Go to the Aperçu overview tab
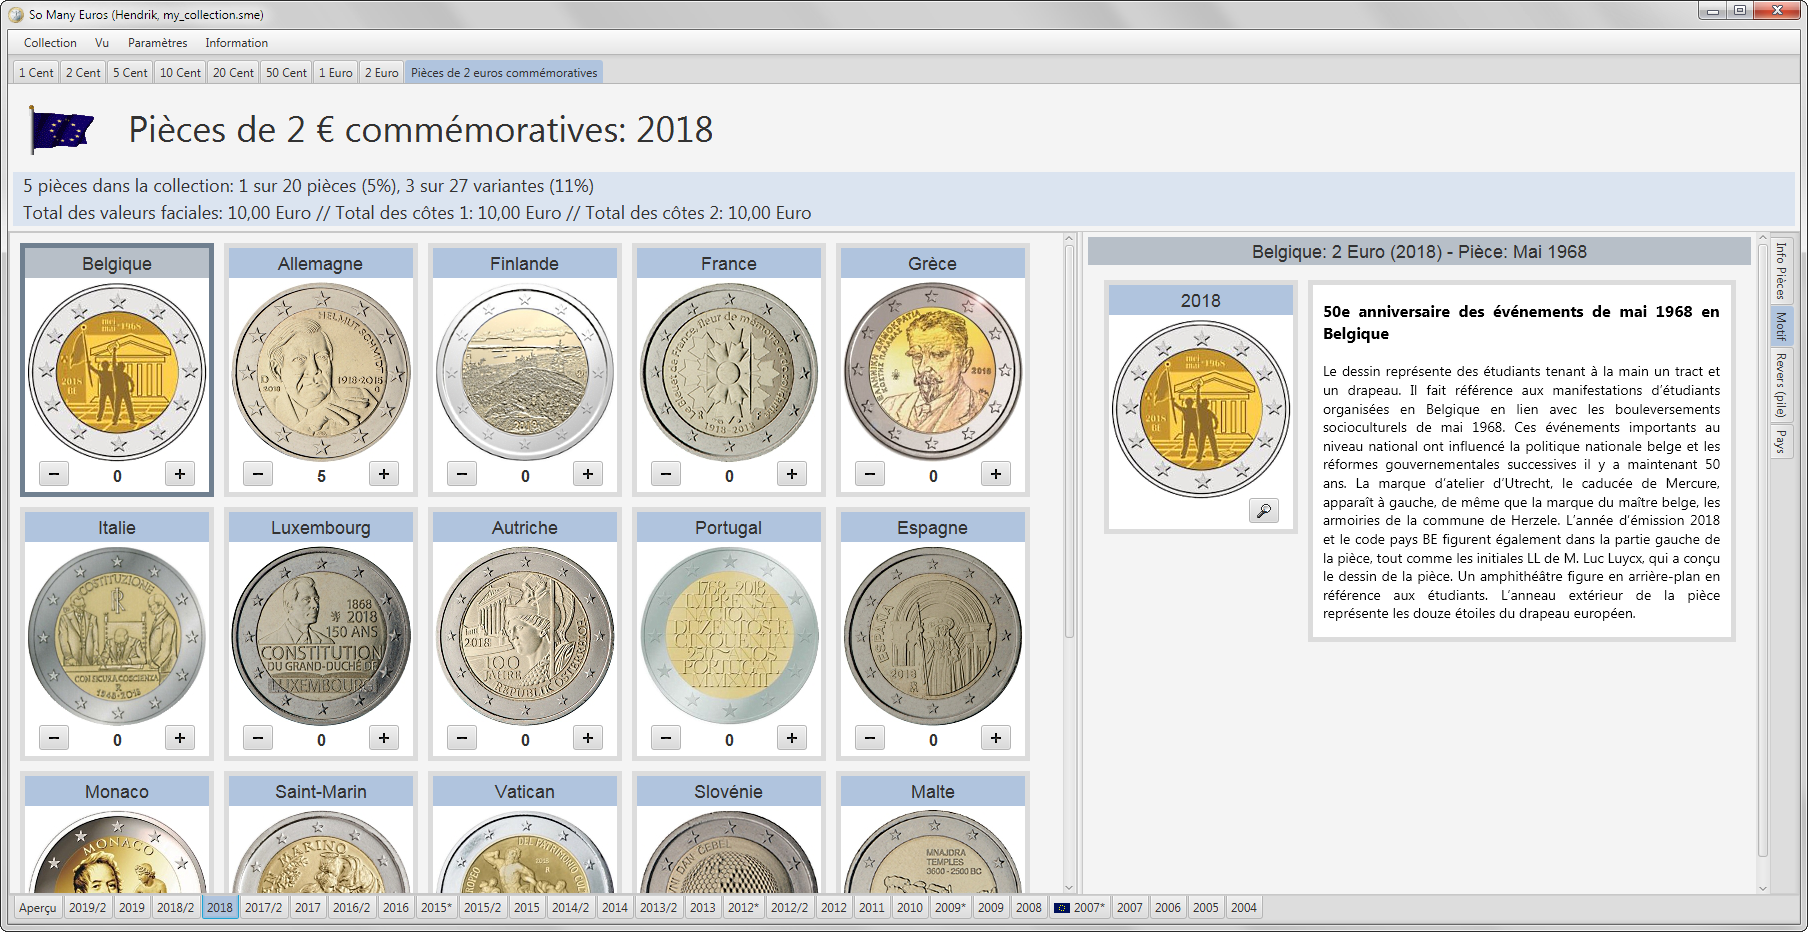 pos(38,908)
